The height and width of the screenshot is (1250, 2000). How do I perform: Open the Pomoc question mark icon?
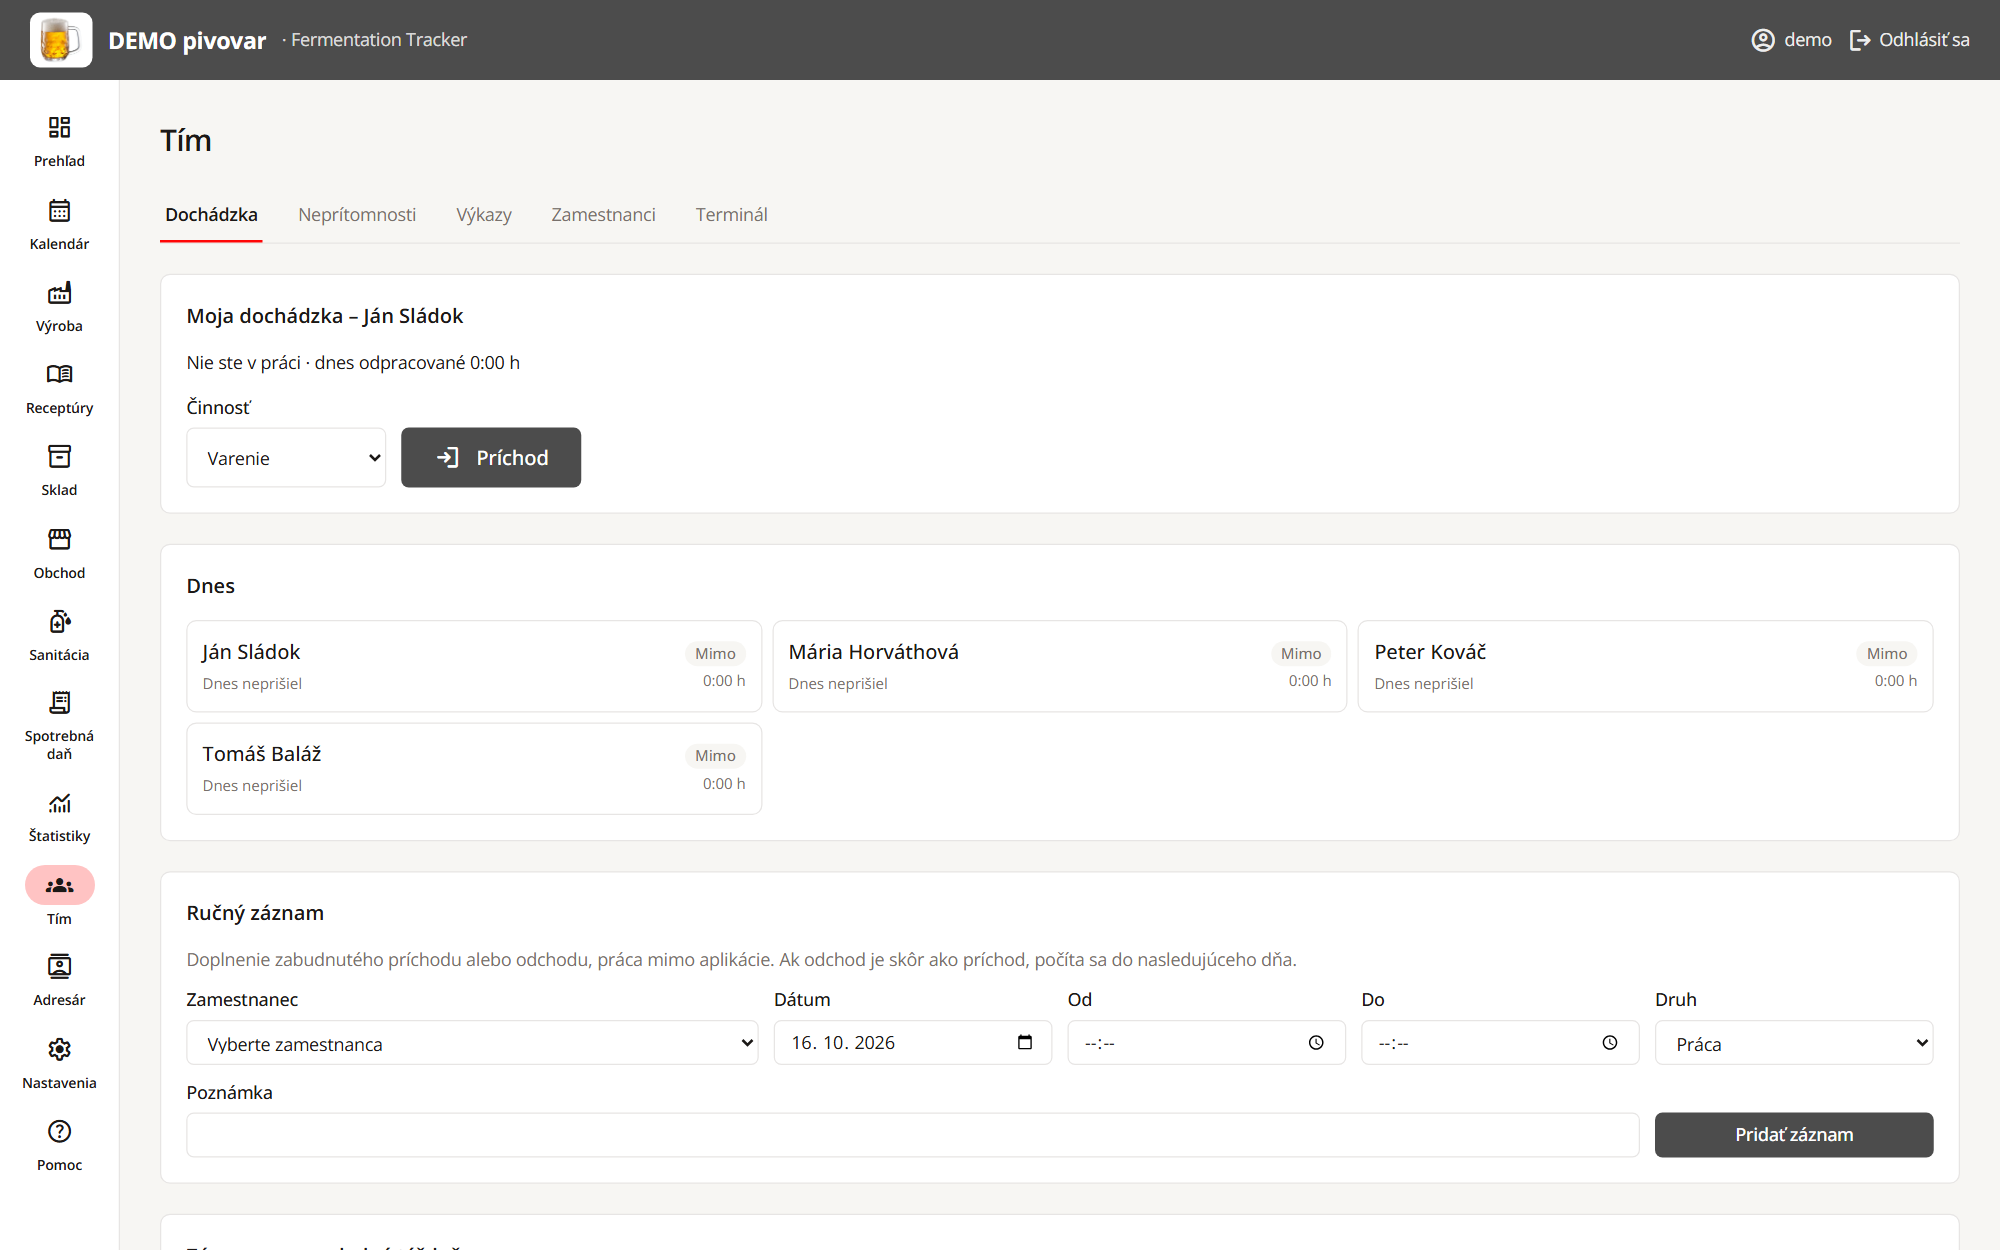(x=59, y=1131)
